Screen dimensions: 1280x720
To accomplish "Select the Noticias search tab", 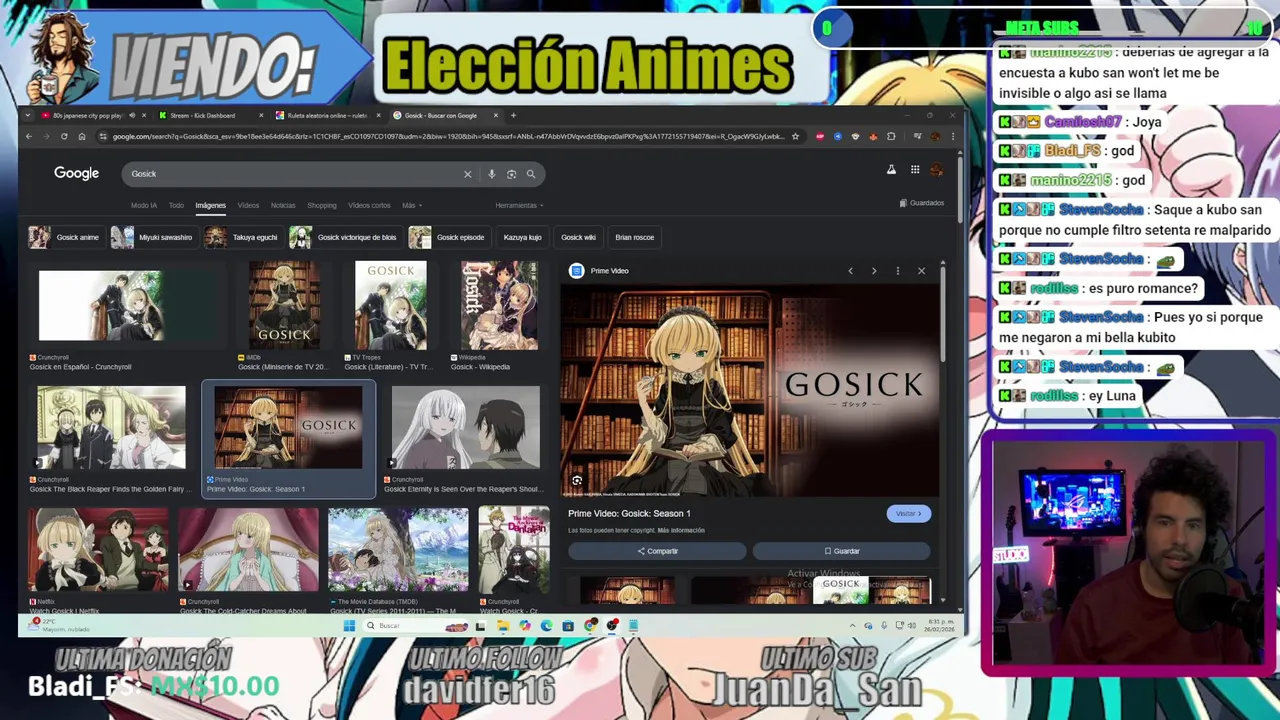I will click(x=283, y=205).
